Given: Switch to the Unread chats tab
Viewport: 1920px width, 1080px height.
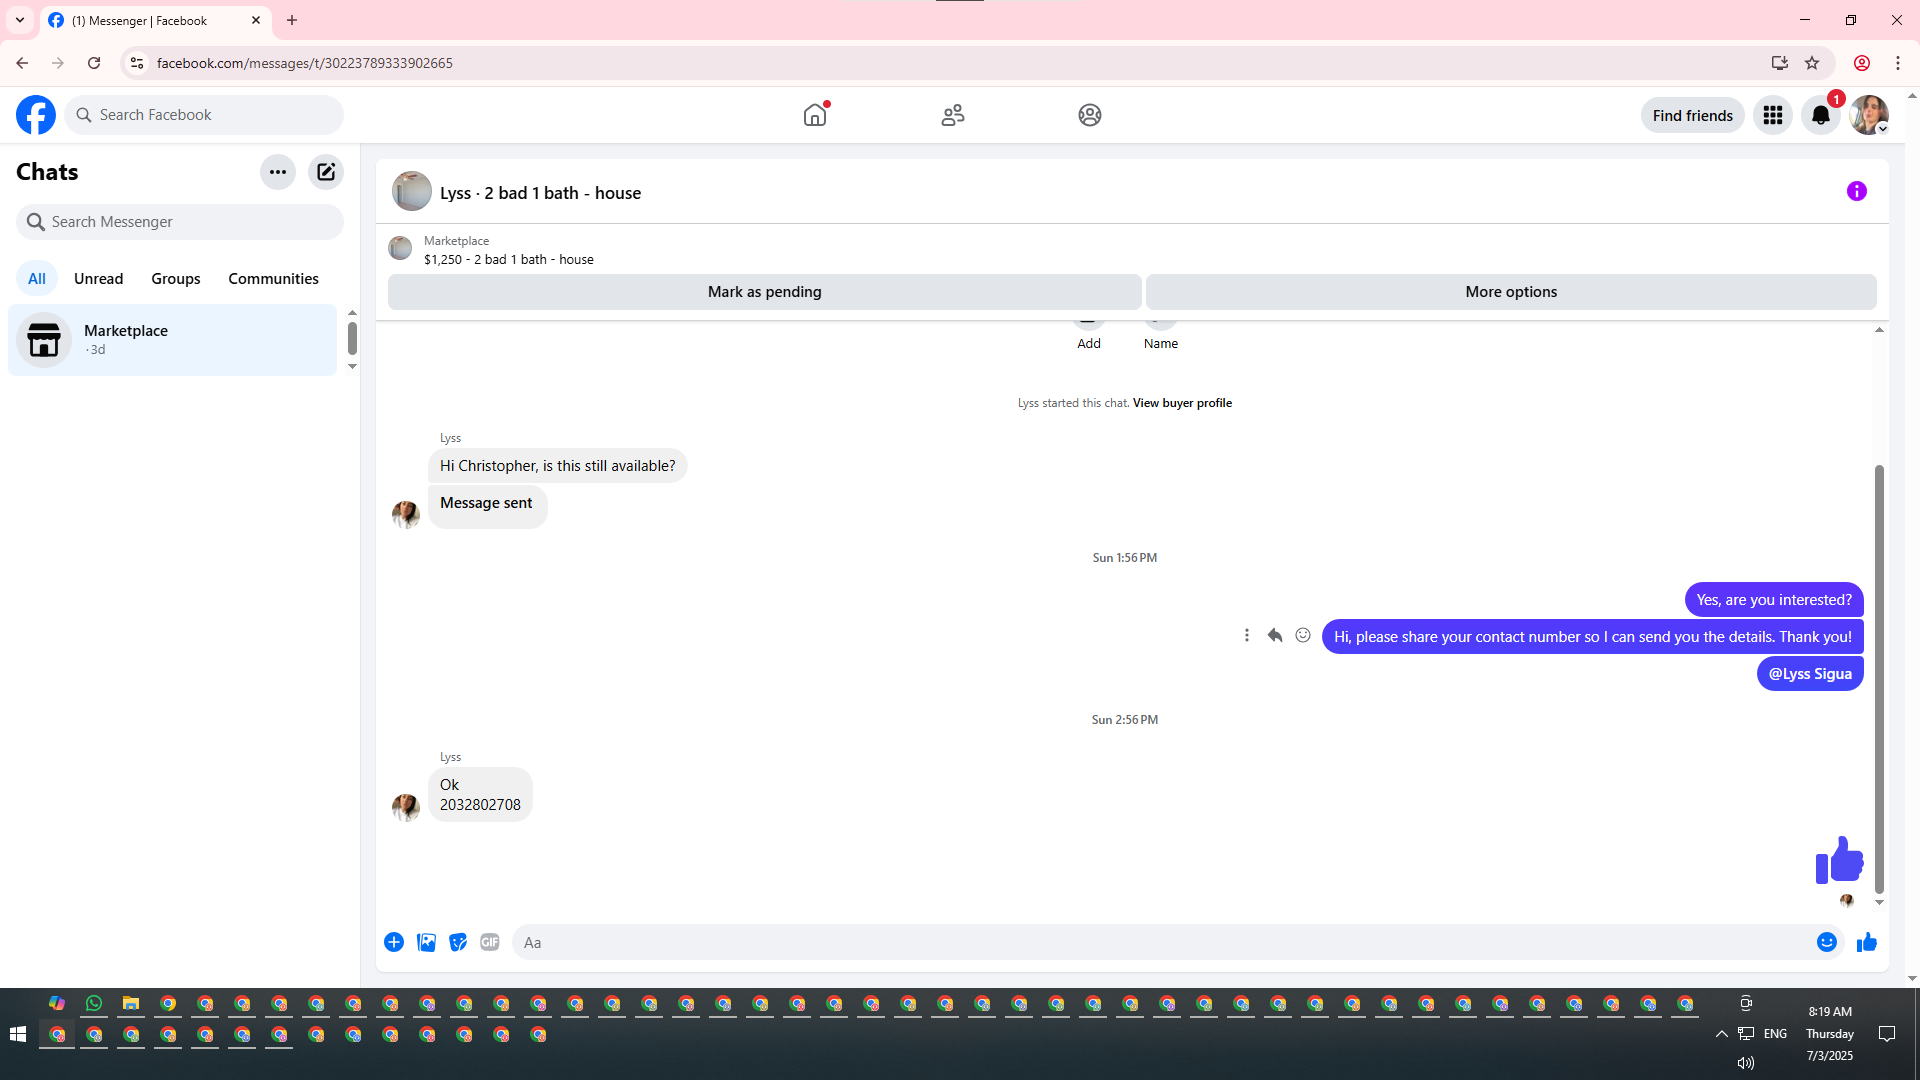Looking at the screenshot, I should click(98, 279).
